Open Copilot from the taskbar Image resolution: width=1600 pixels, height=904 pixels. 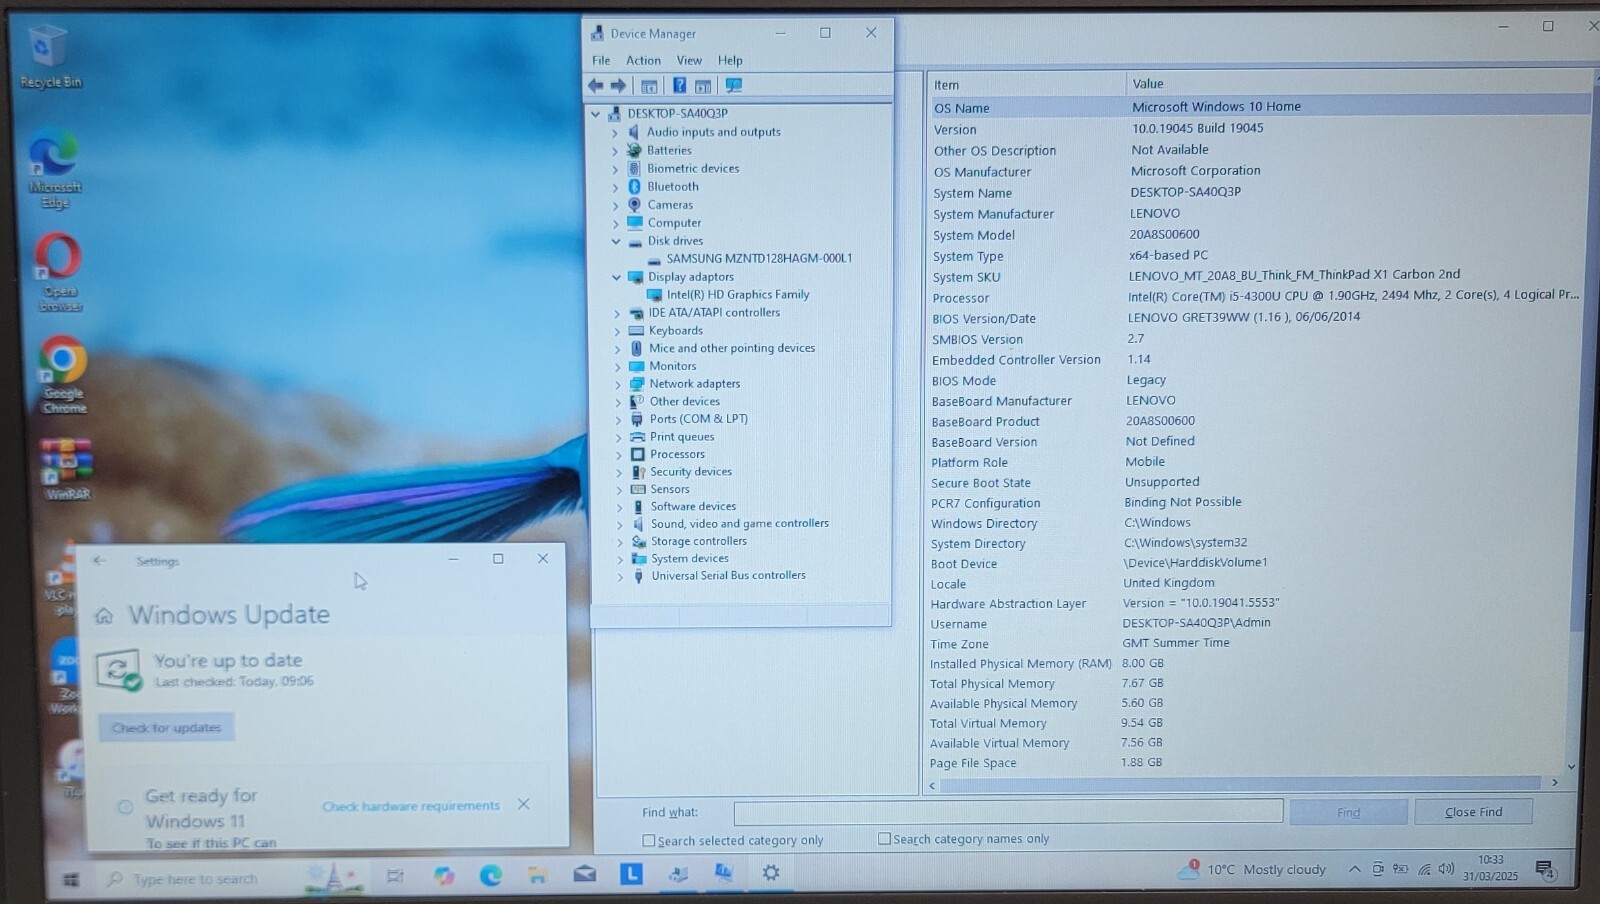[x=444, y=876]
